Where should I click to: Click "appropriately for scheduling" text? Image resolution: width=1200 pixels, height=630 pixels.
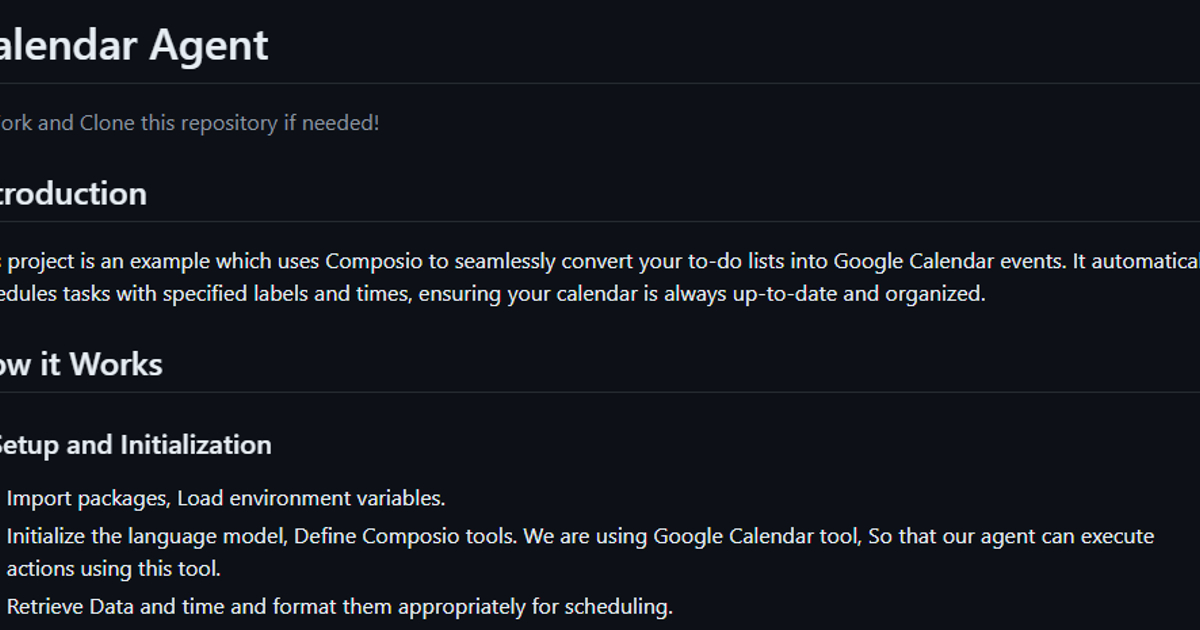535,606
